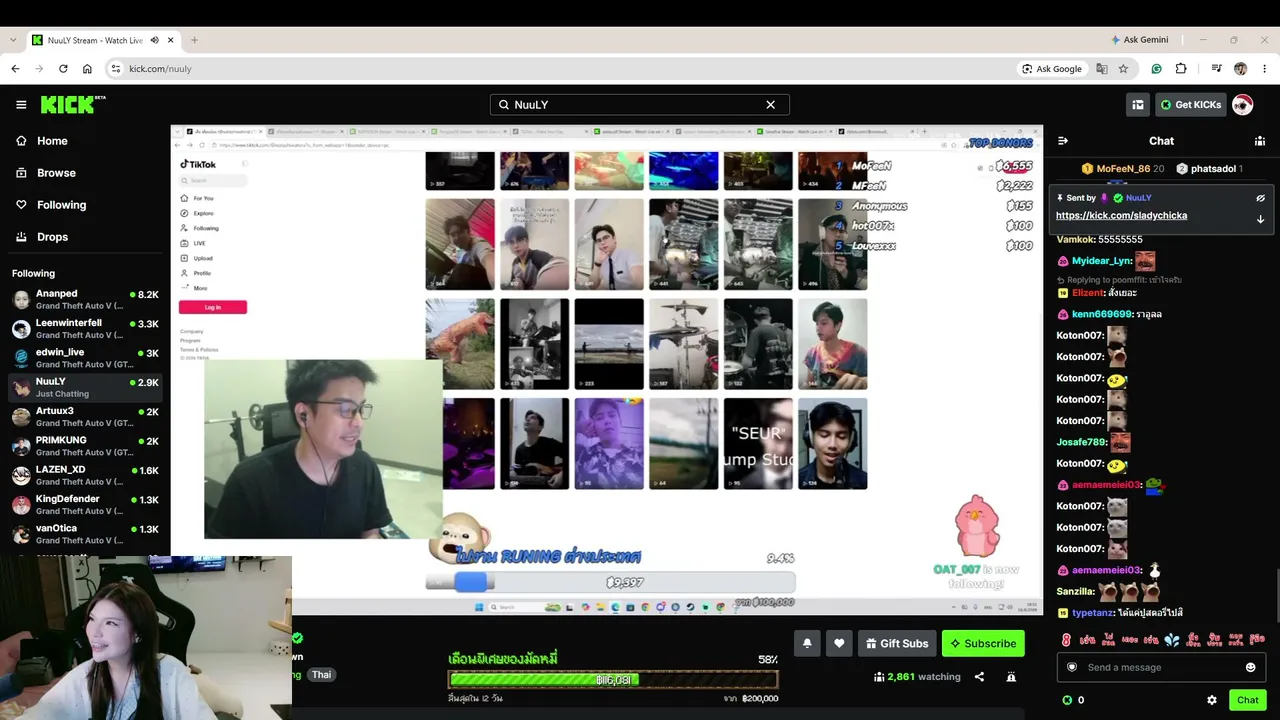Open Chrome three-dot menu

pyautogui.click(x=1265, y=69)
